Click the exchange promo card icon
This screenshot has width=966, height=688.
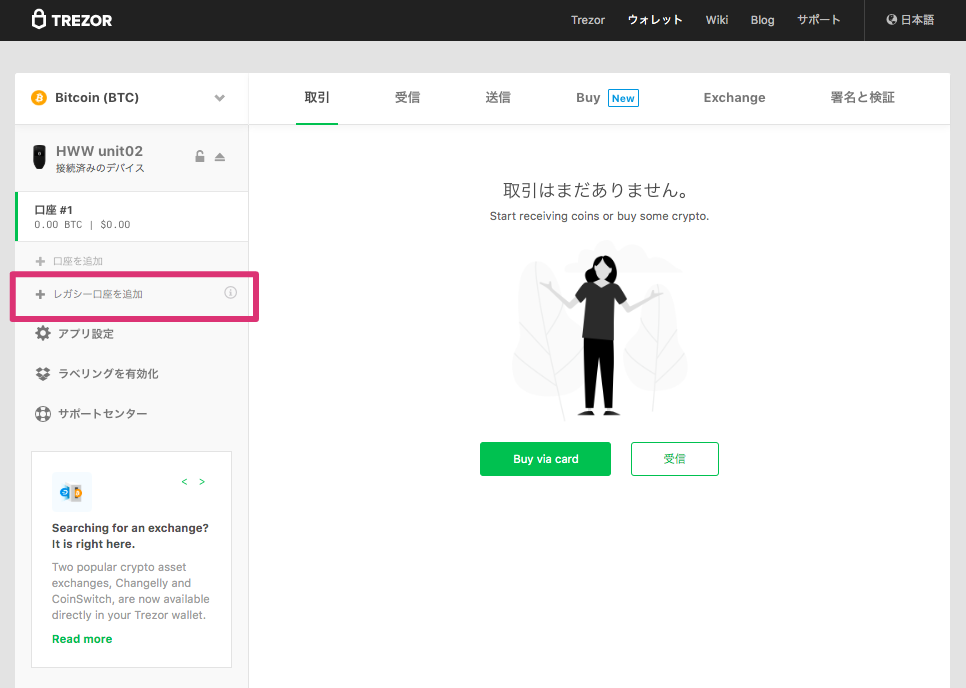(71, 492)
